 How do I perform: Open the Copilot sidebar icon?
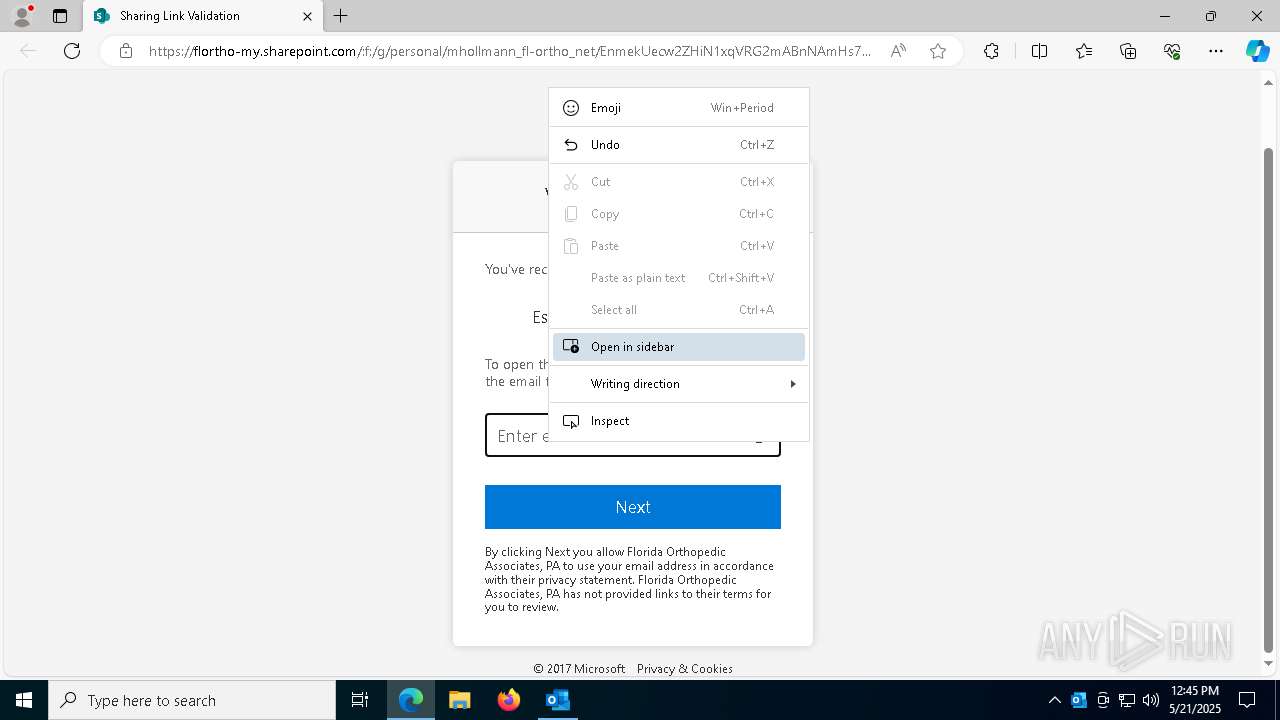click(x=1257, y=51)
